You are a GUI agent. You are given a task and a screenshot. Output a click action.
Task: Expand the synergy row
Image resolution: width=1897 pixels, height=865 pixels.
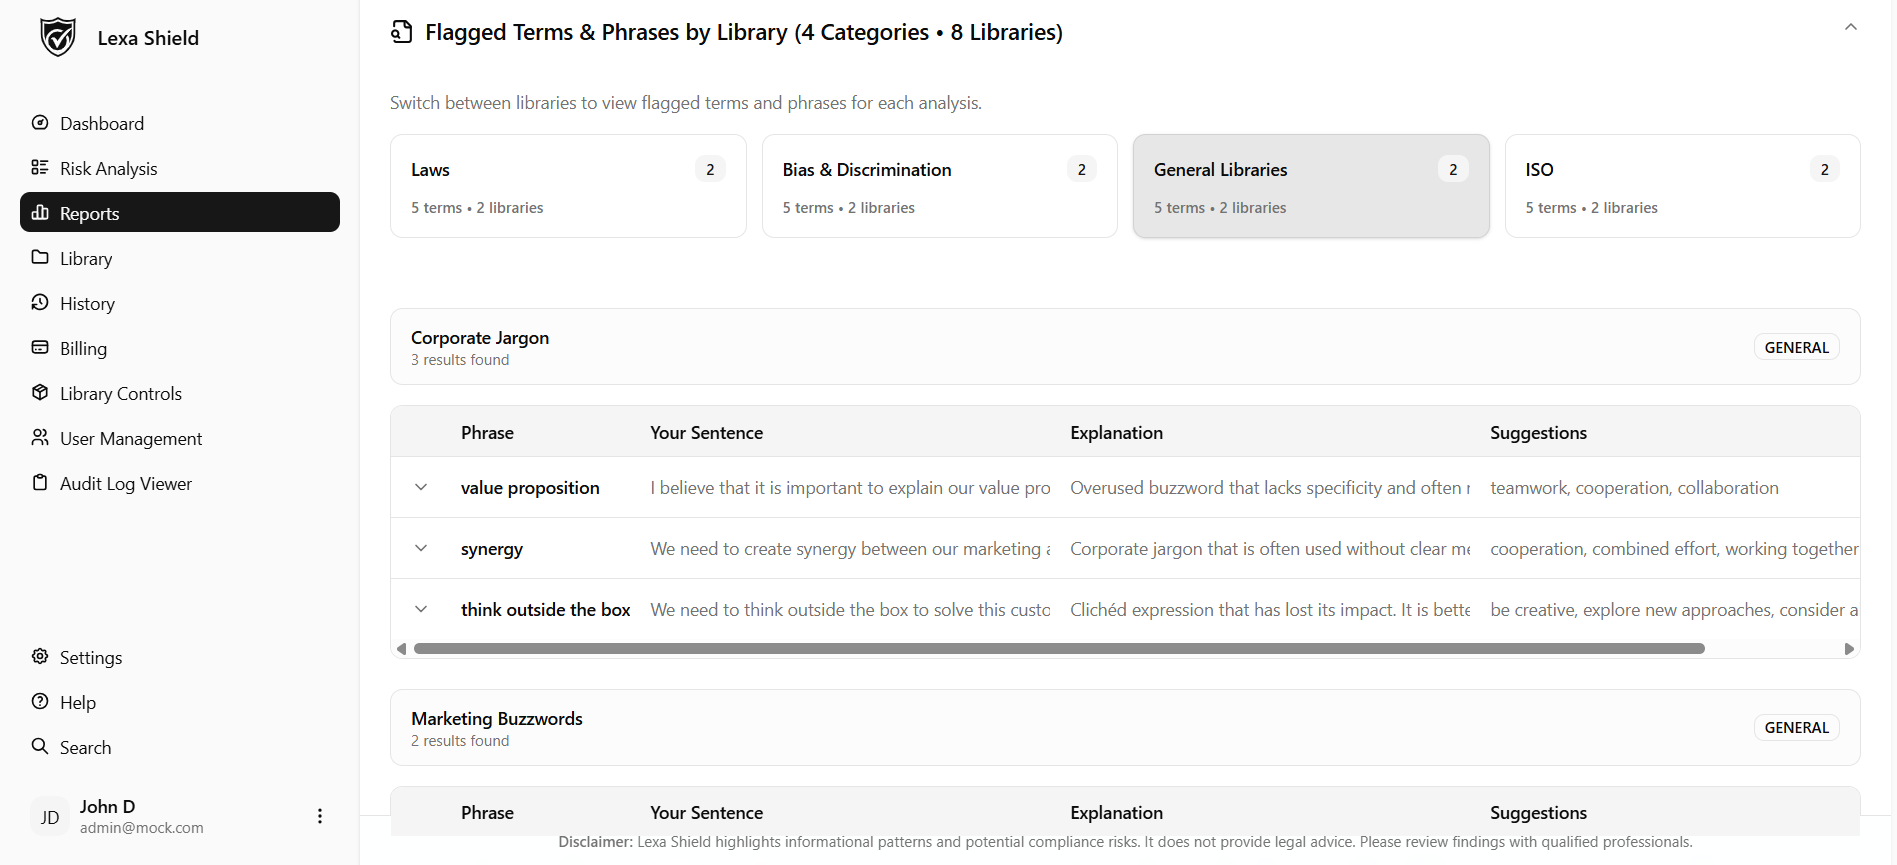421,549
